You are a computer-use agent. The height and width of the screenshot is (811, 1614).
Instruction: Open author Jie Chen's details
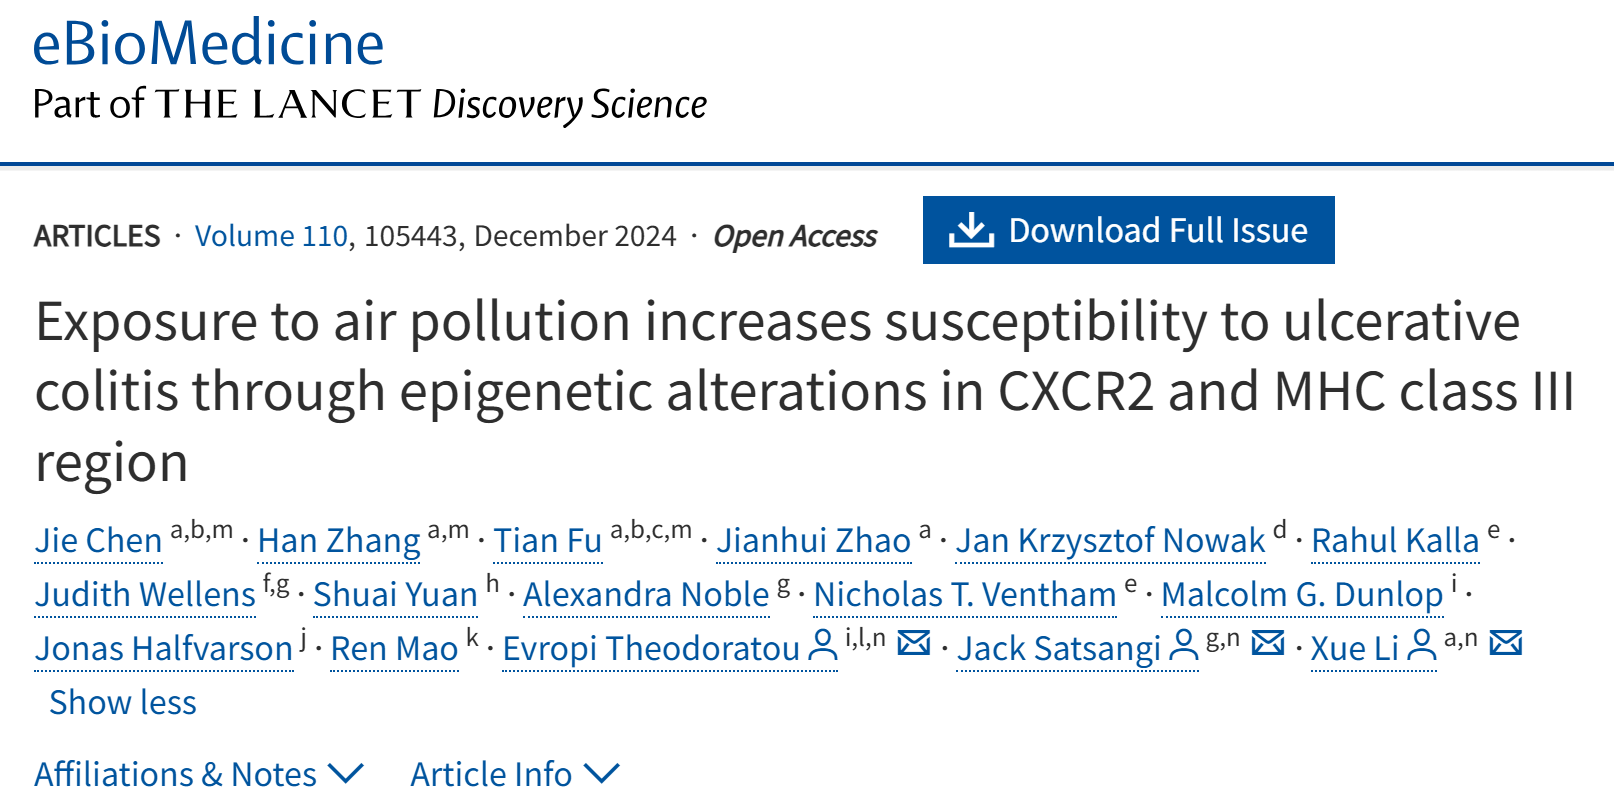[98, 540]
